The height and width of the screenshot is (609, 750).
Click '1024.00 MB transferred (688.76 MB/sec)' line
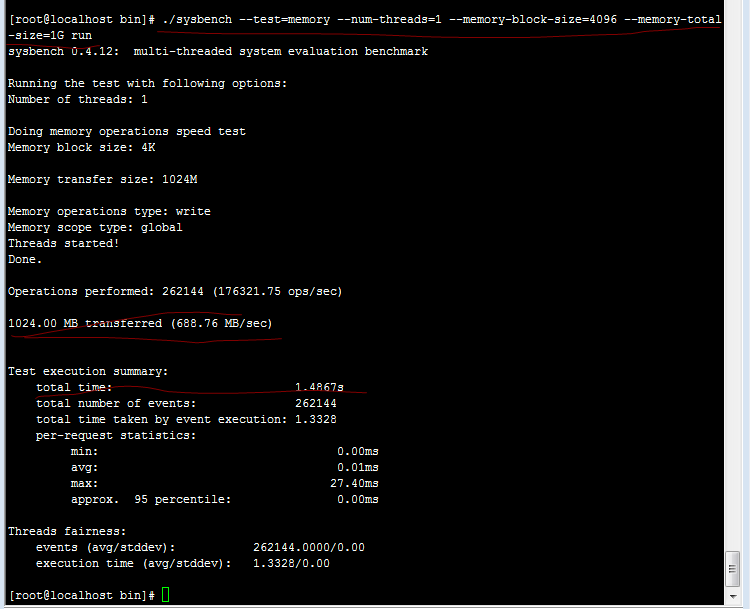(x=140, y=323)
